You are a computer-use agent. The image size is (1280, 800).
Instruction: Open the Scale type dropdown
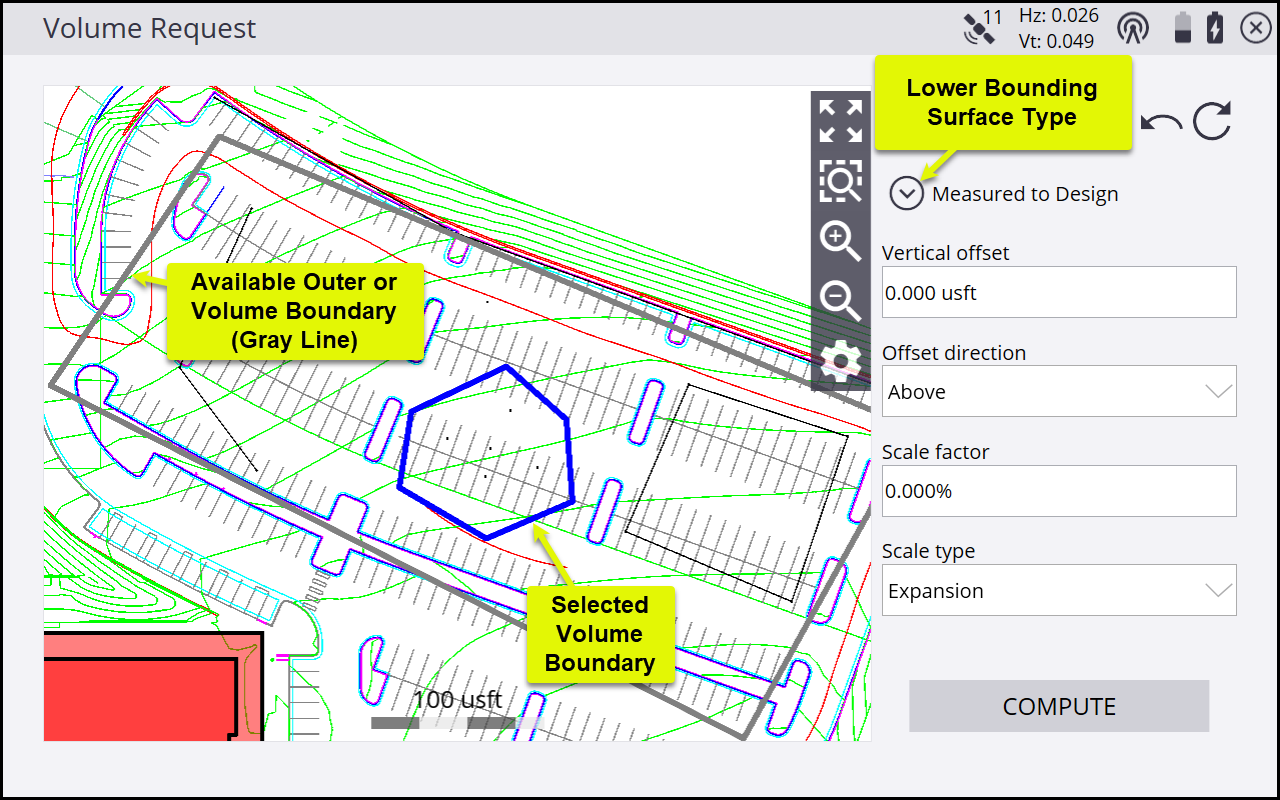coord(1059,590)
